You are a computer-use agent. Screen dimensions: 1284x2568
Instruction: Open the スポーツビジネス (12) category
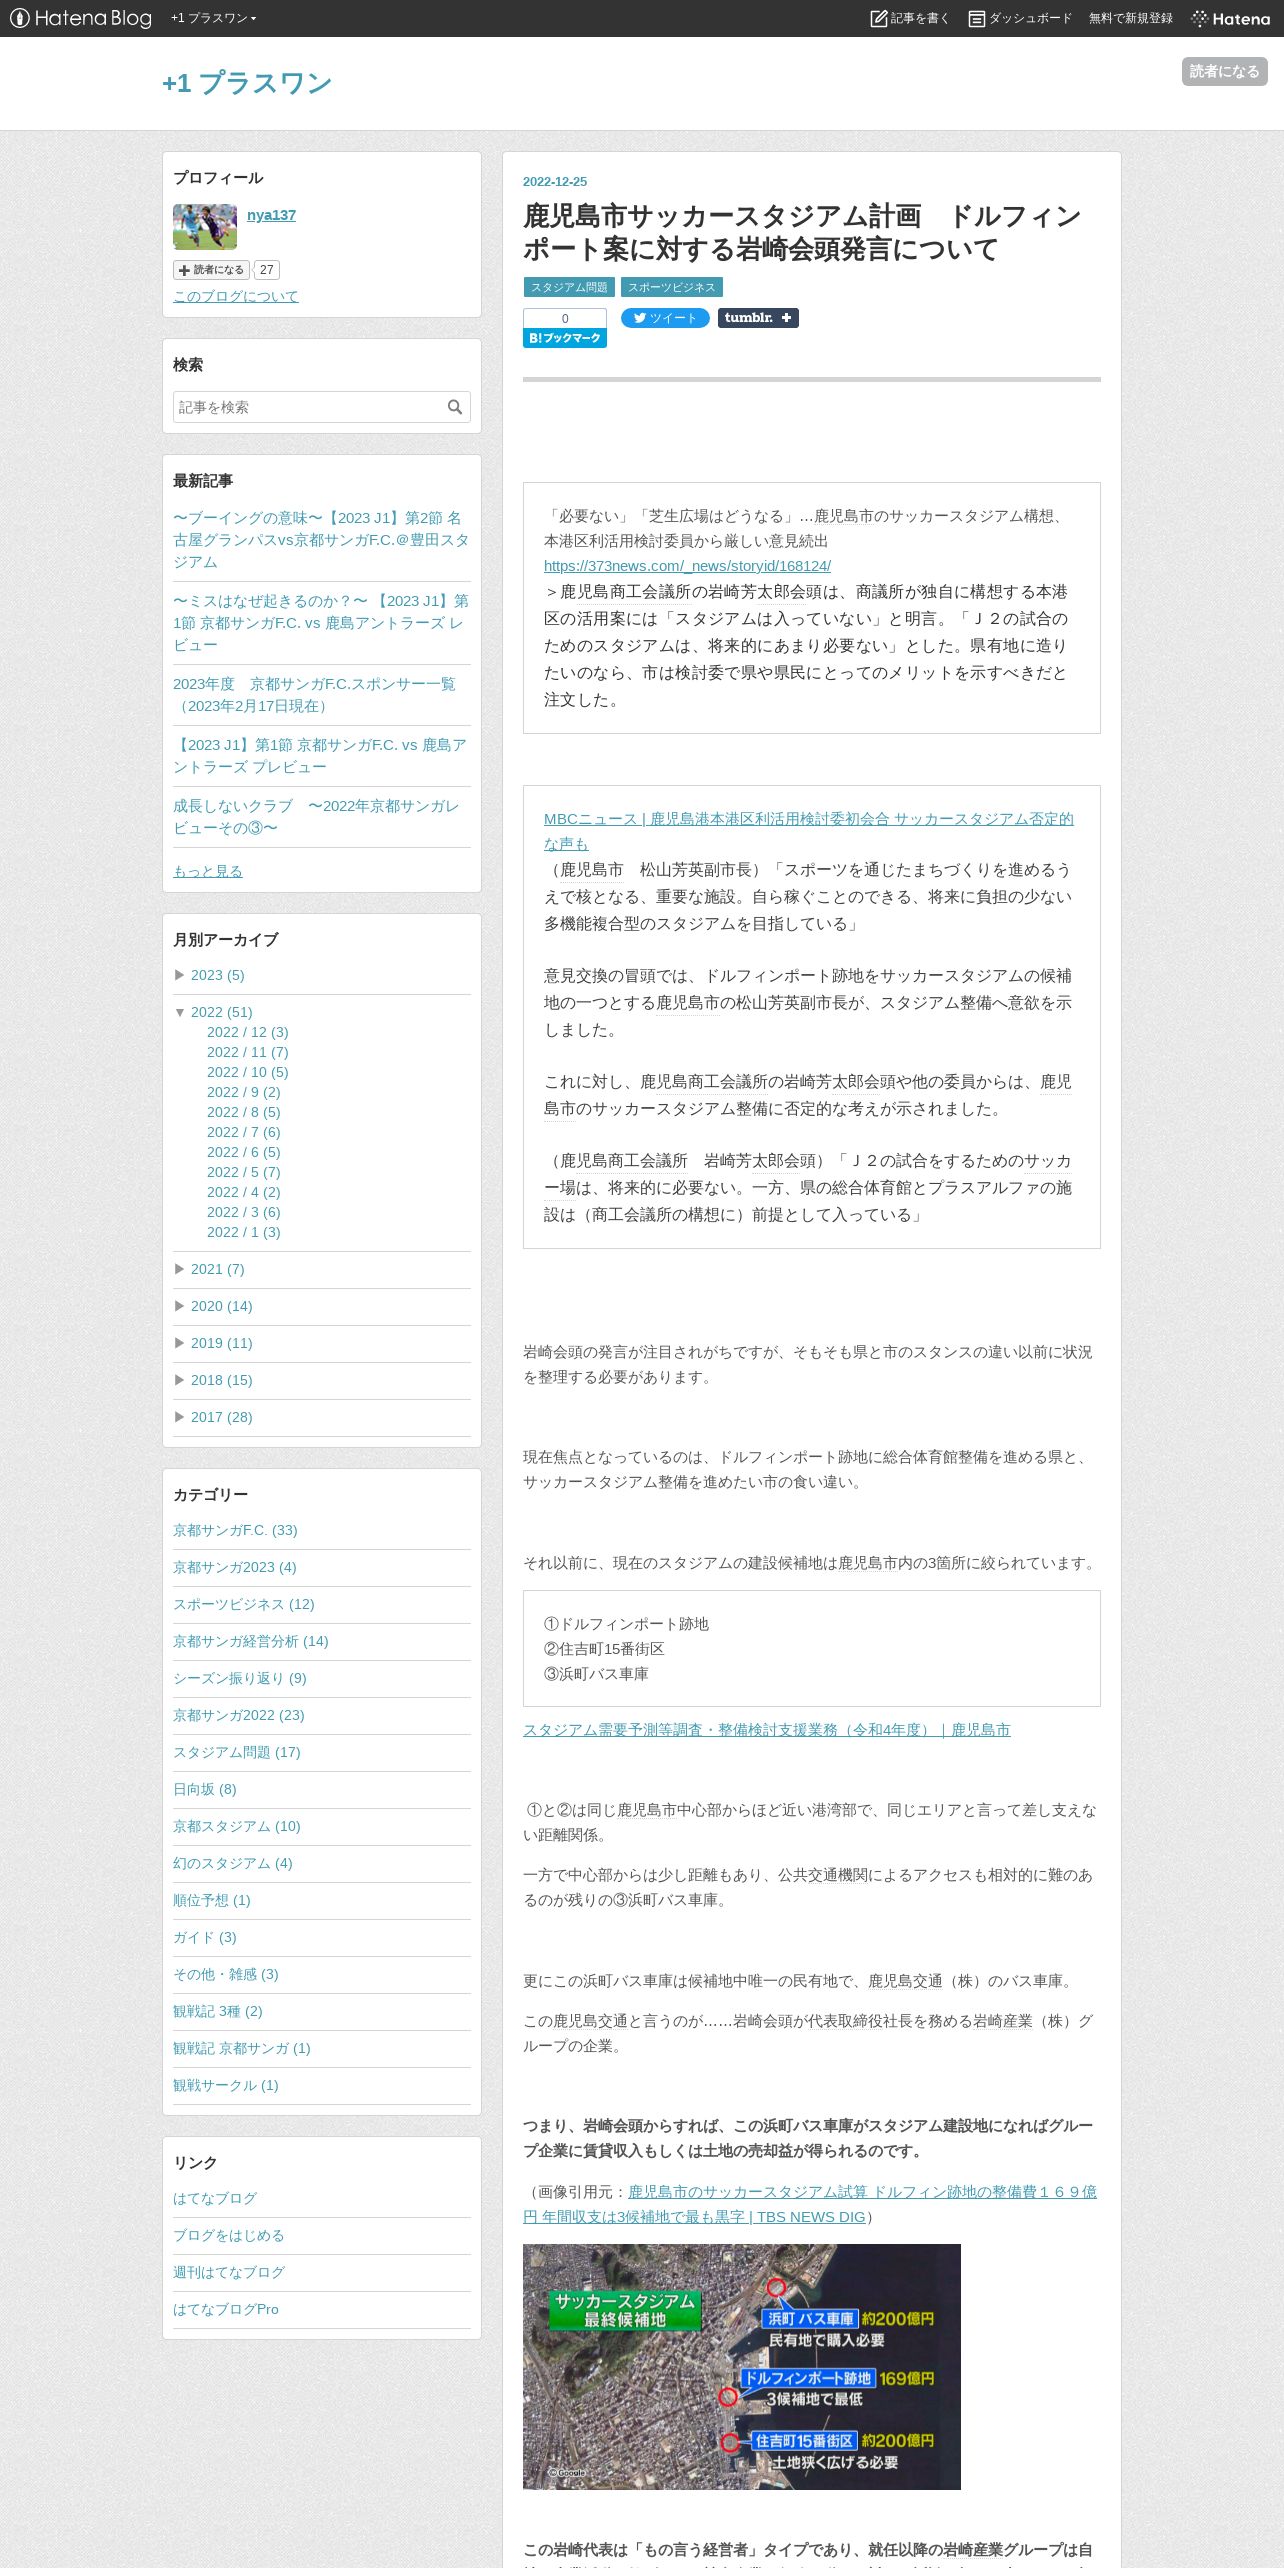[x=243, y=1604]
